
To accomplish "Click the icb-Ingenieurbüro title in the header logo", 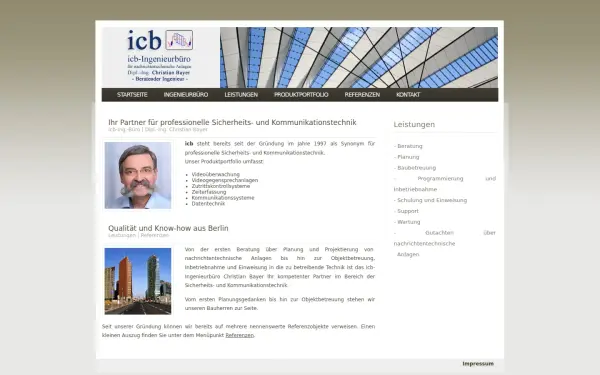I will (x=159, y=59).
